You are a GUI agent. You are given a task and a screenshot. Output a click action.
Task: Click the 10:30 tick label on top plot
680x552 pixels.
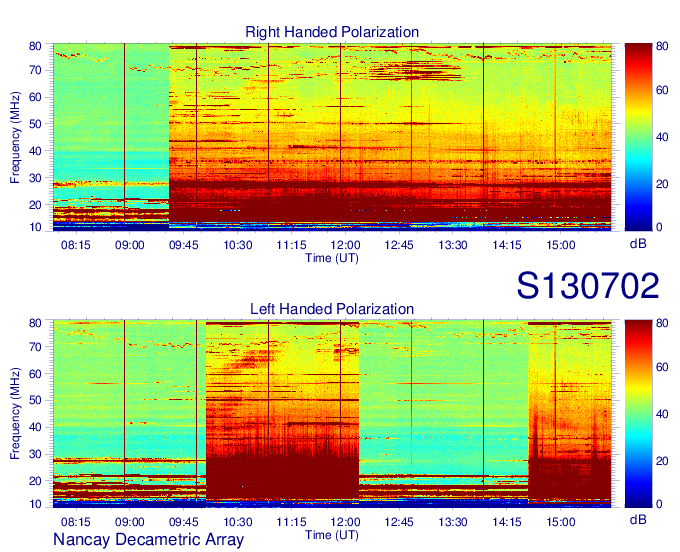click(238, 245)
